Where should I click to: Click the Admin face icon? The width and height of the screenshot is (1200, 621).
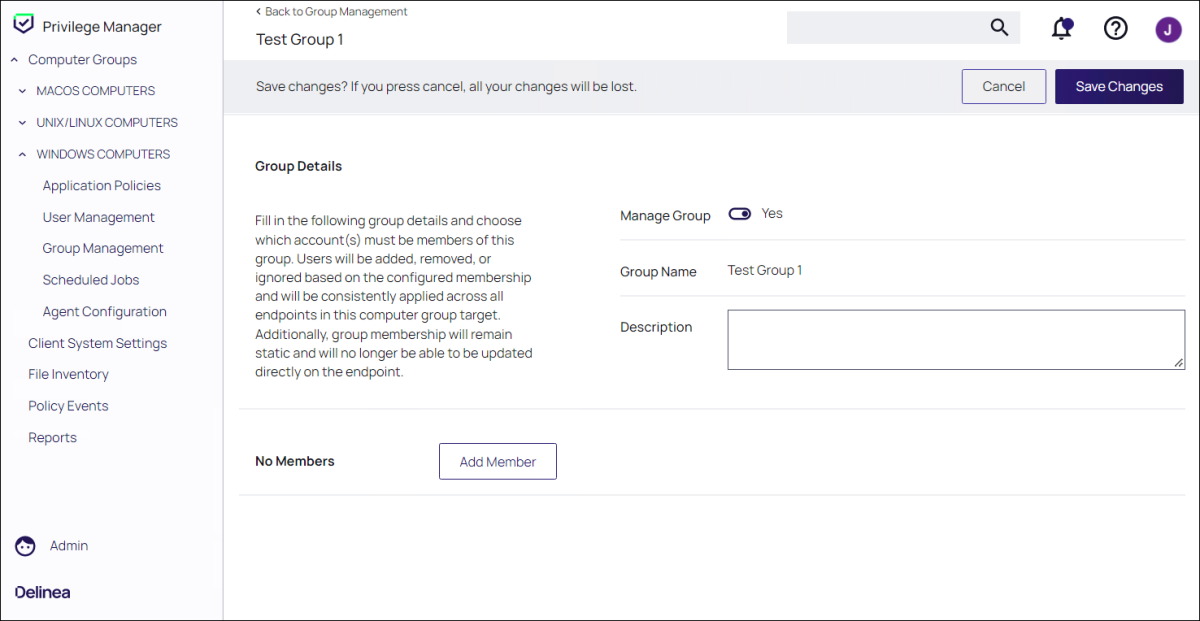(x=25, y=546)
